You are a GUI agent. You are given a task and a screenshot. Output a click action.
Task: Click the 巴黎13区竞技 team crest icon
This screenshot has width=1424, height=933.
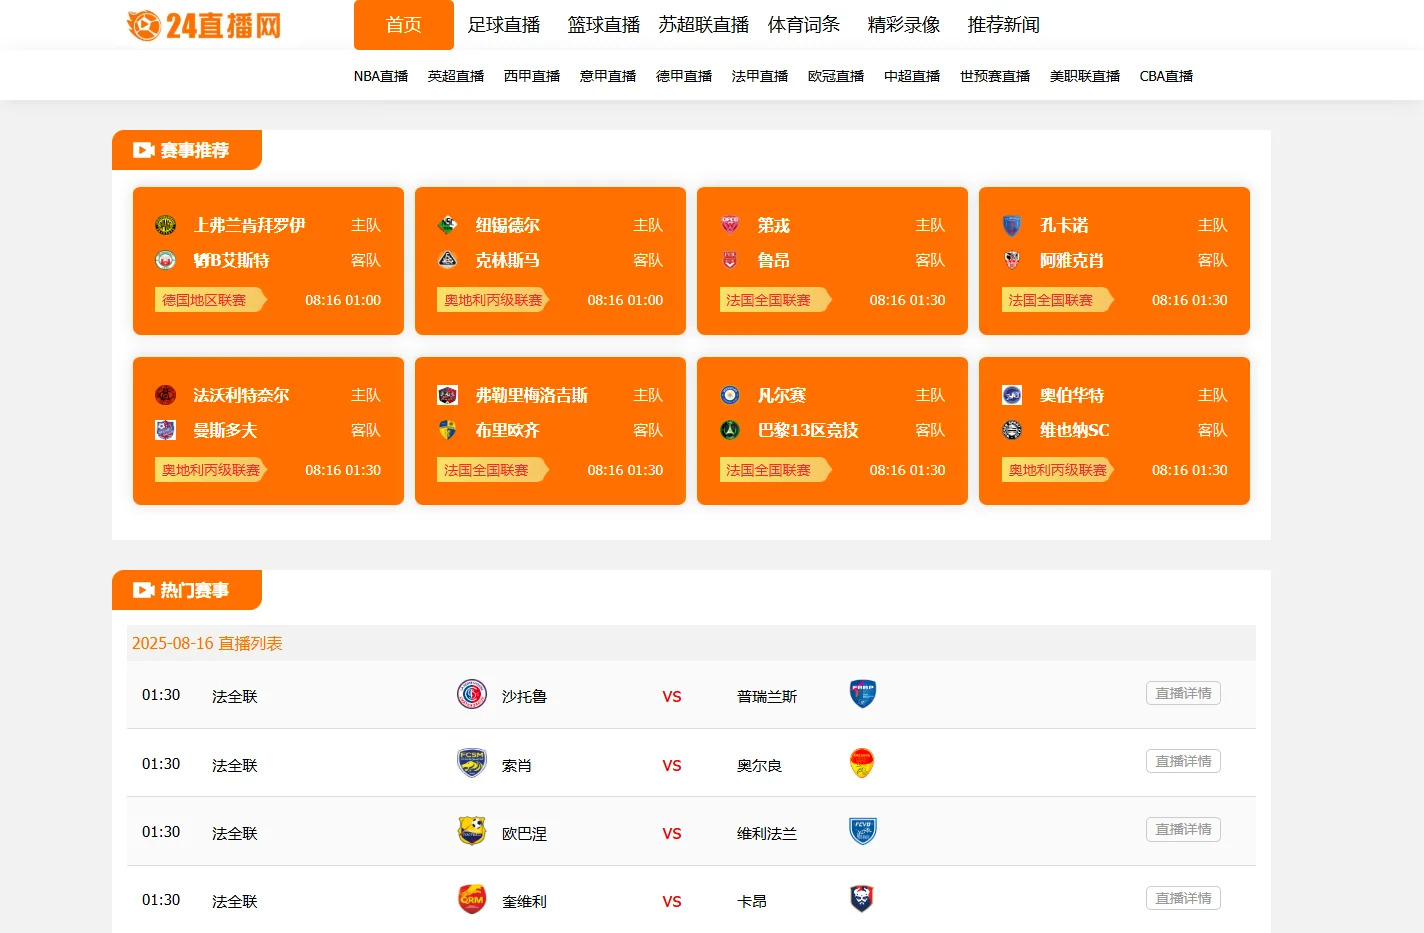(730, 430)
